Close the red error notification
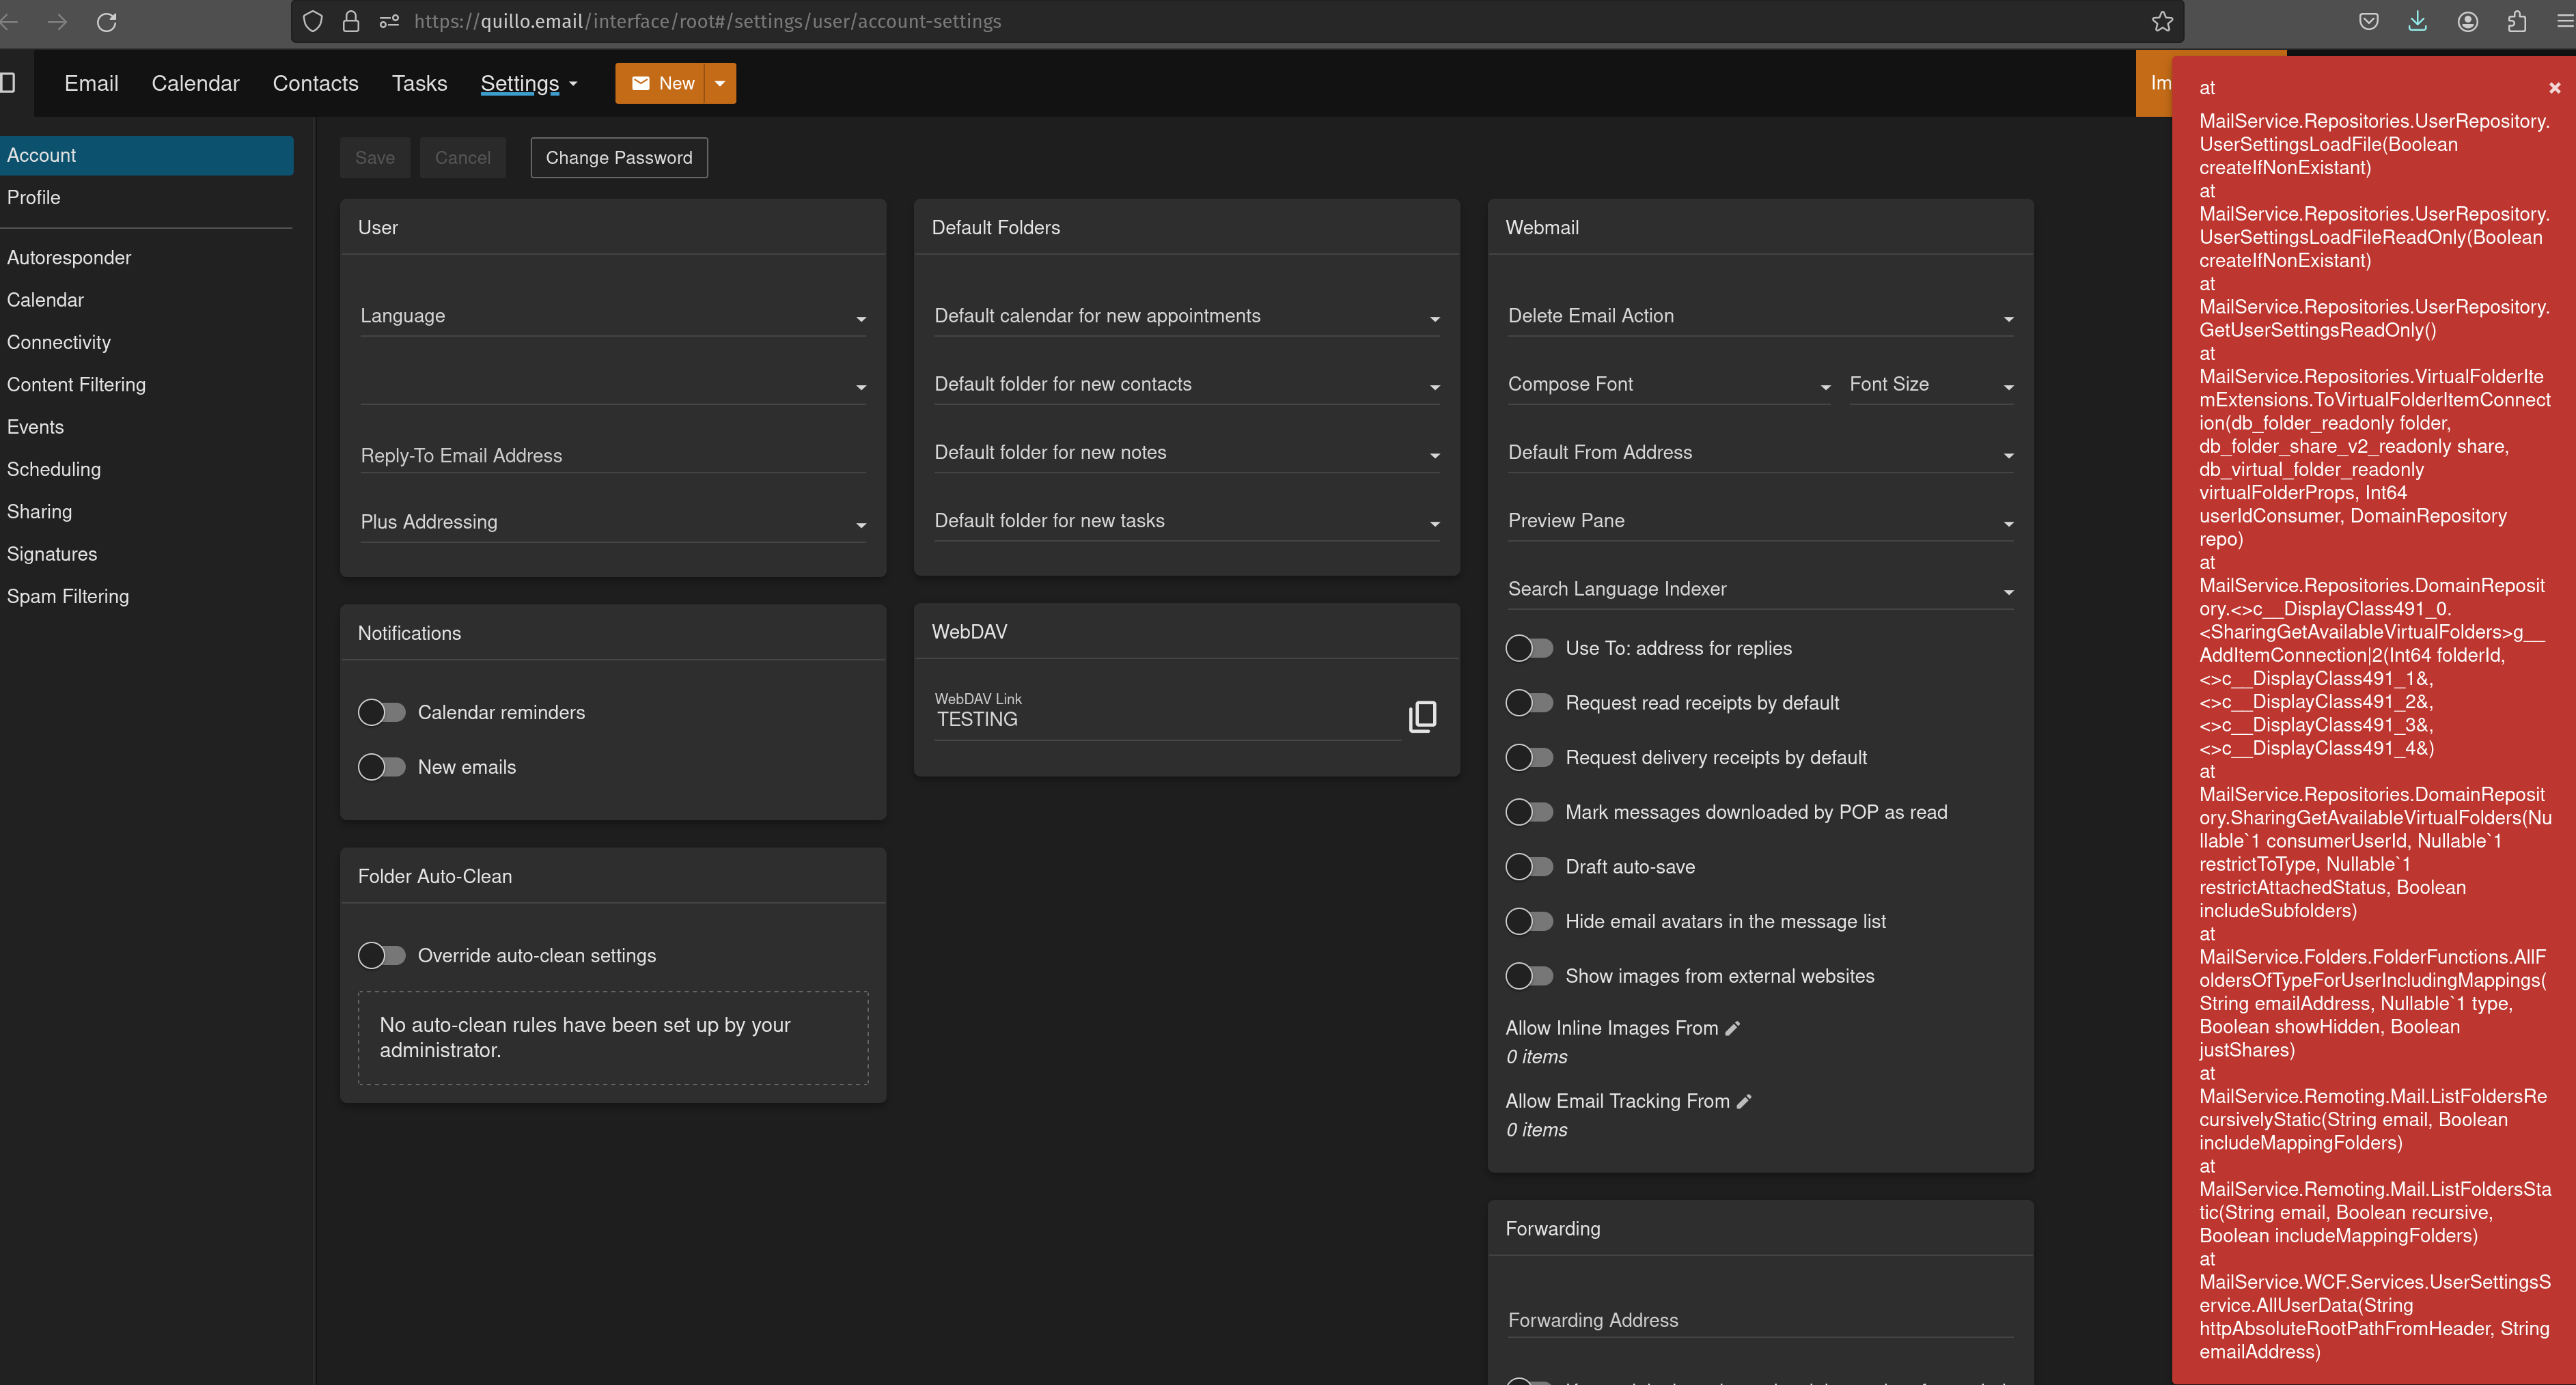 pyautogui.click(x=2554, y=88)
